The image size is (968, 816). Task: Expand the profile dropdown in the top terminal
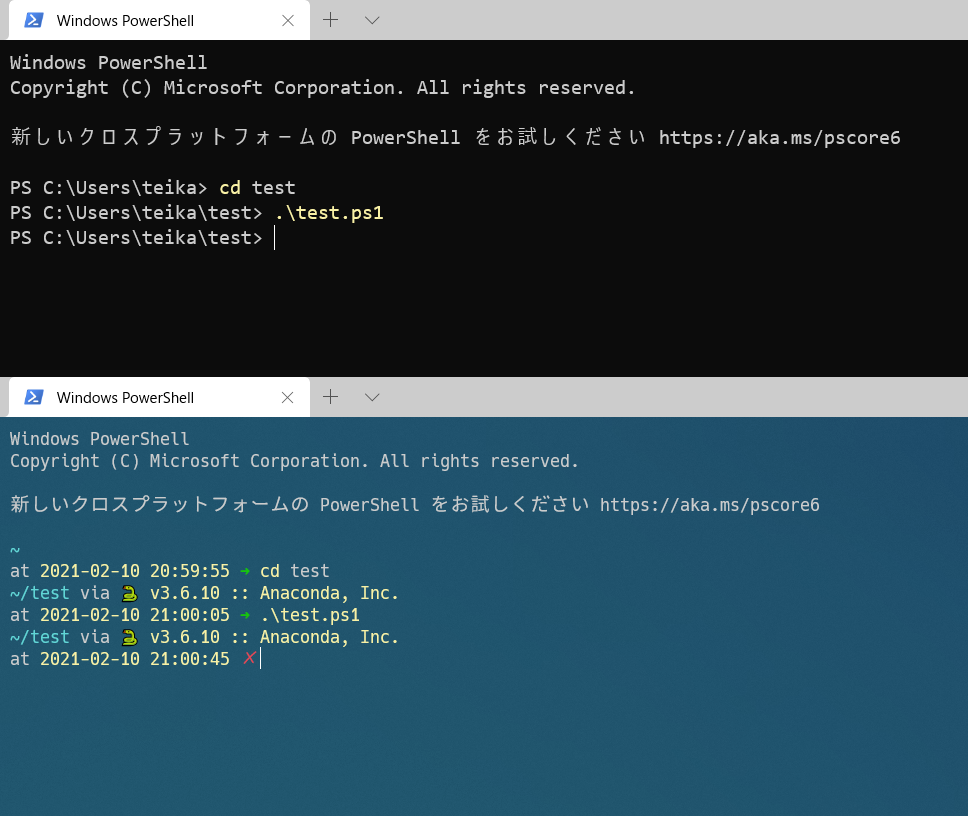372,20
